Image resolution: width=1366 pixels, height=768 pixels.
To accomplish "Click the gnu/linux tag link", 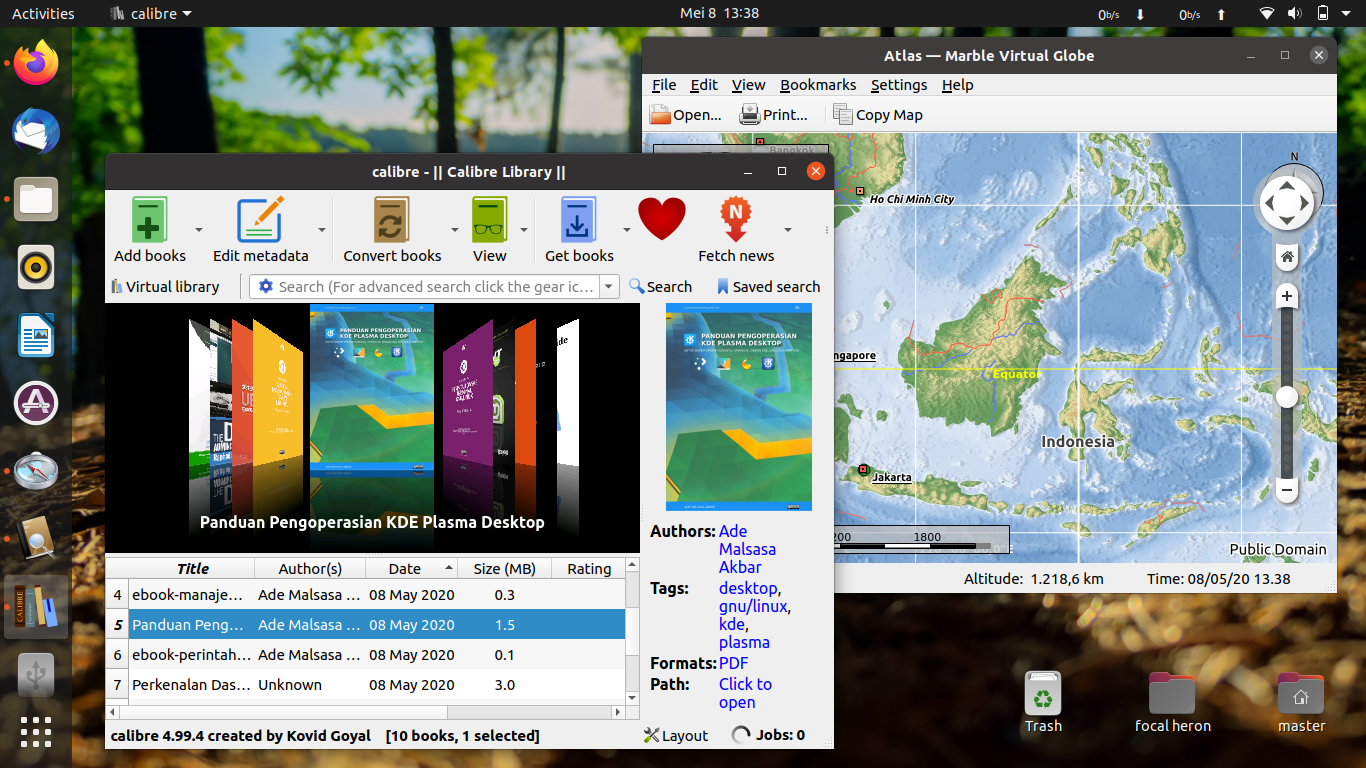I will pyautogui.click(x=753, y=606).
